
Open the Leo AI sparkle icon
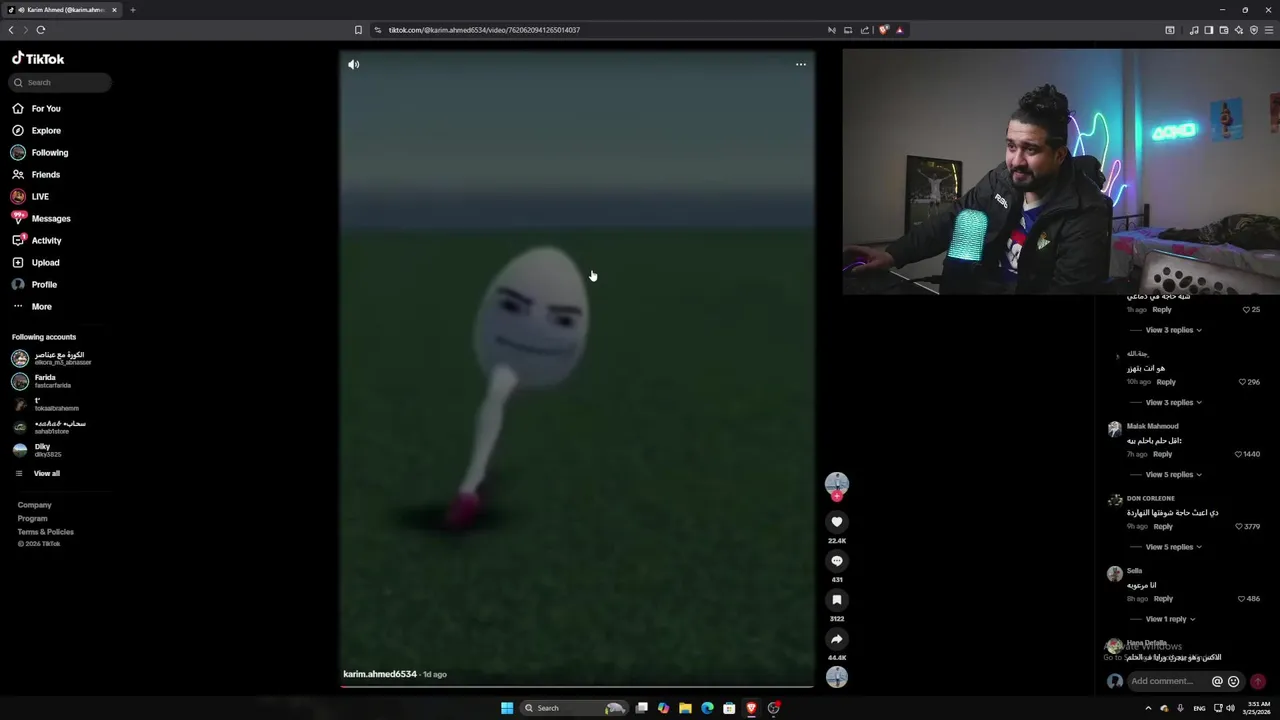(x=1238, y=30)
